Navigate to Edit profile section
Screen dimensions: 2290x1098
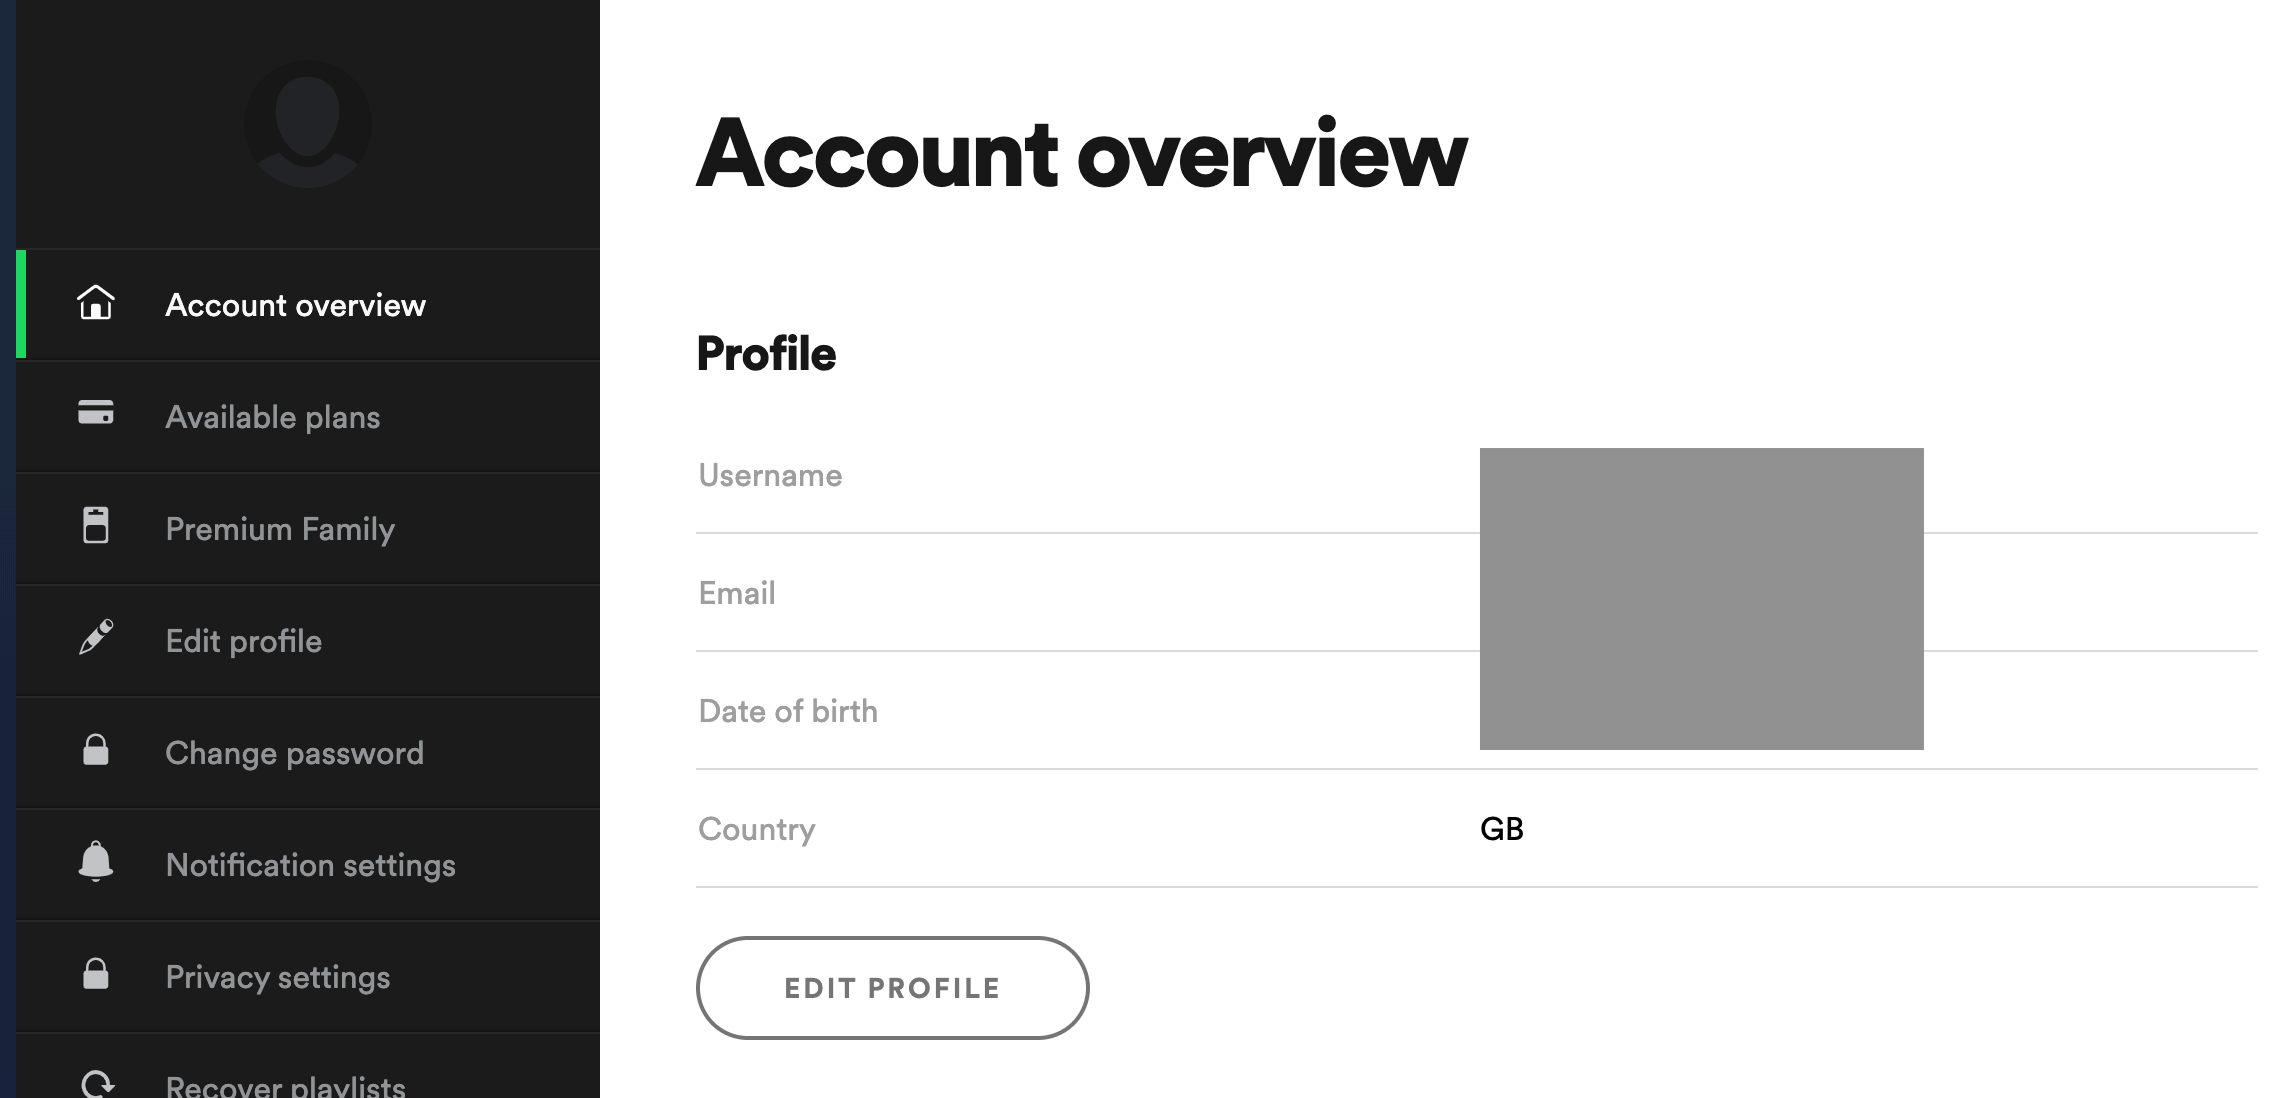(241, 640)
